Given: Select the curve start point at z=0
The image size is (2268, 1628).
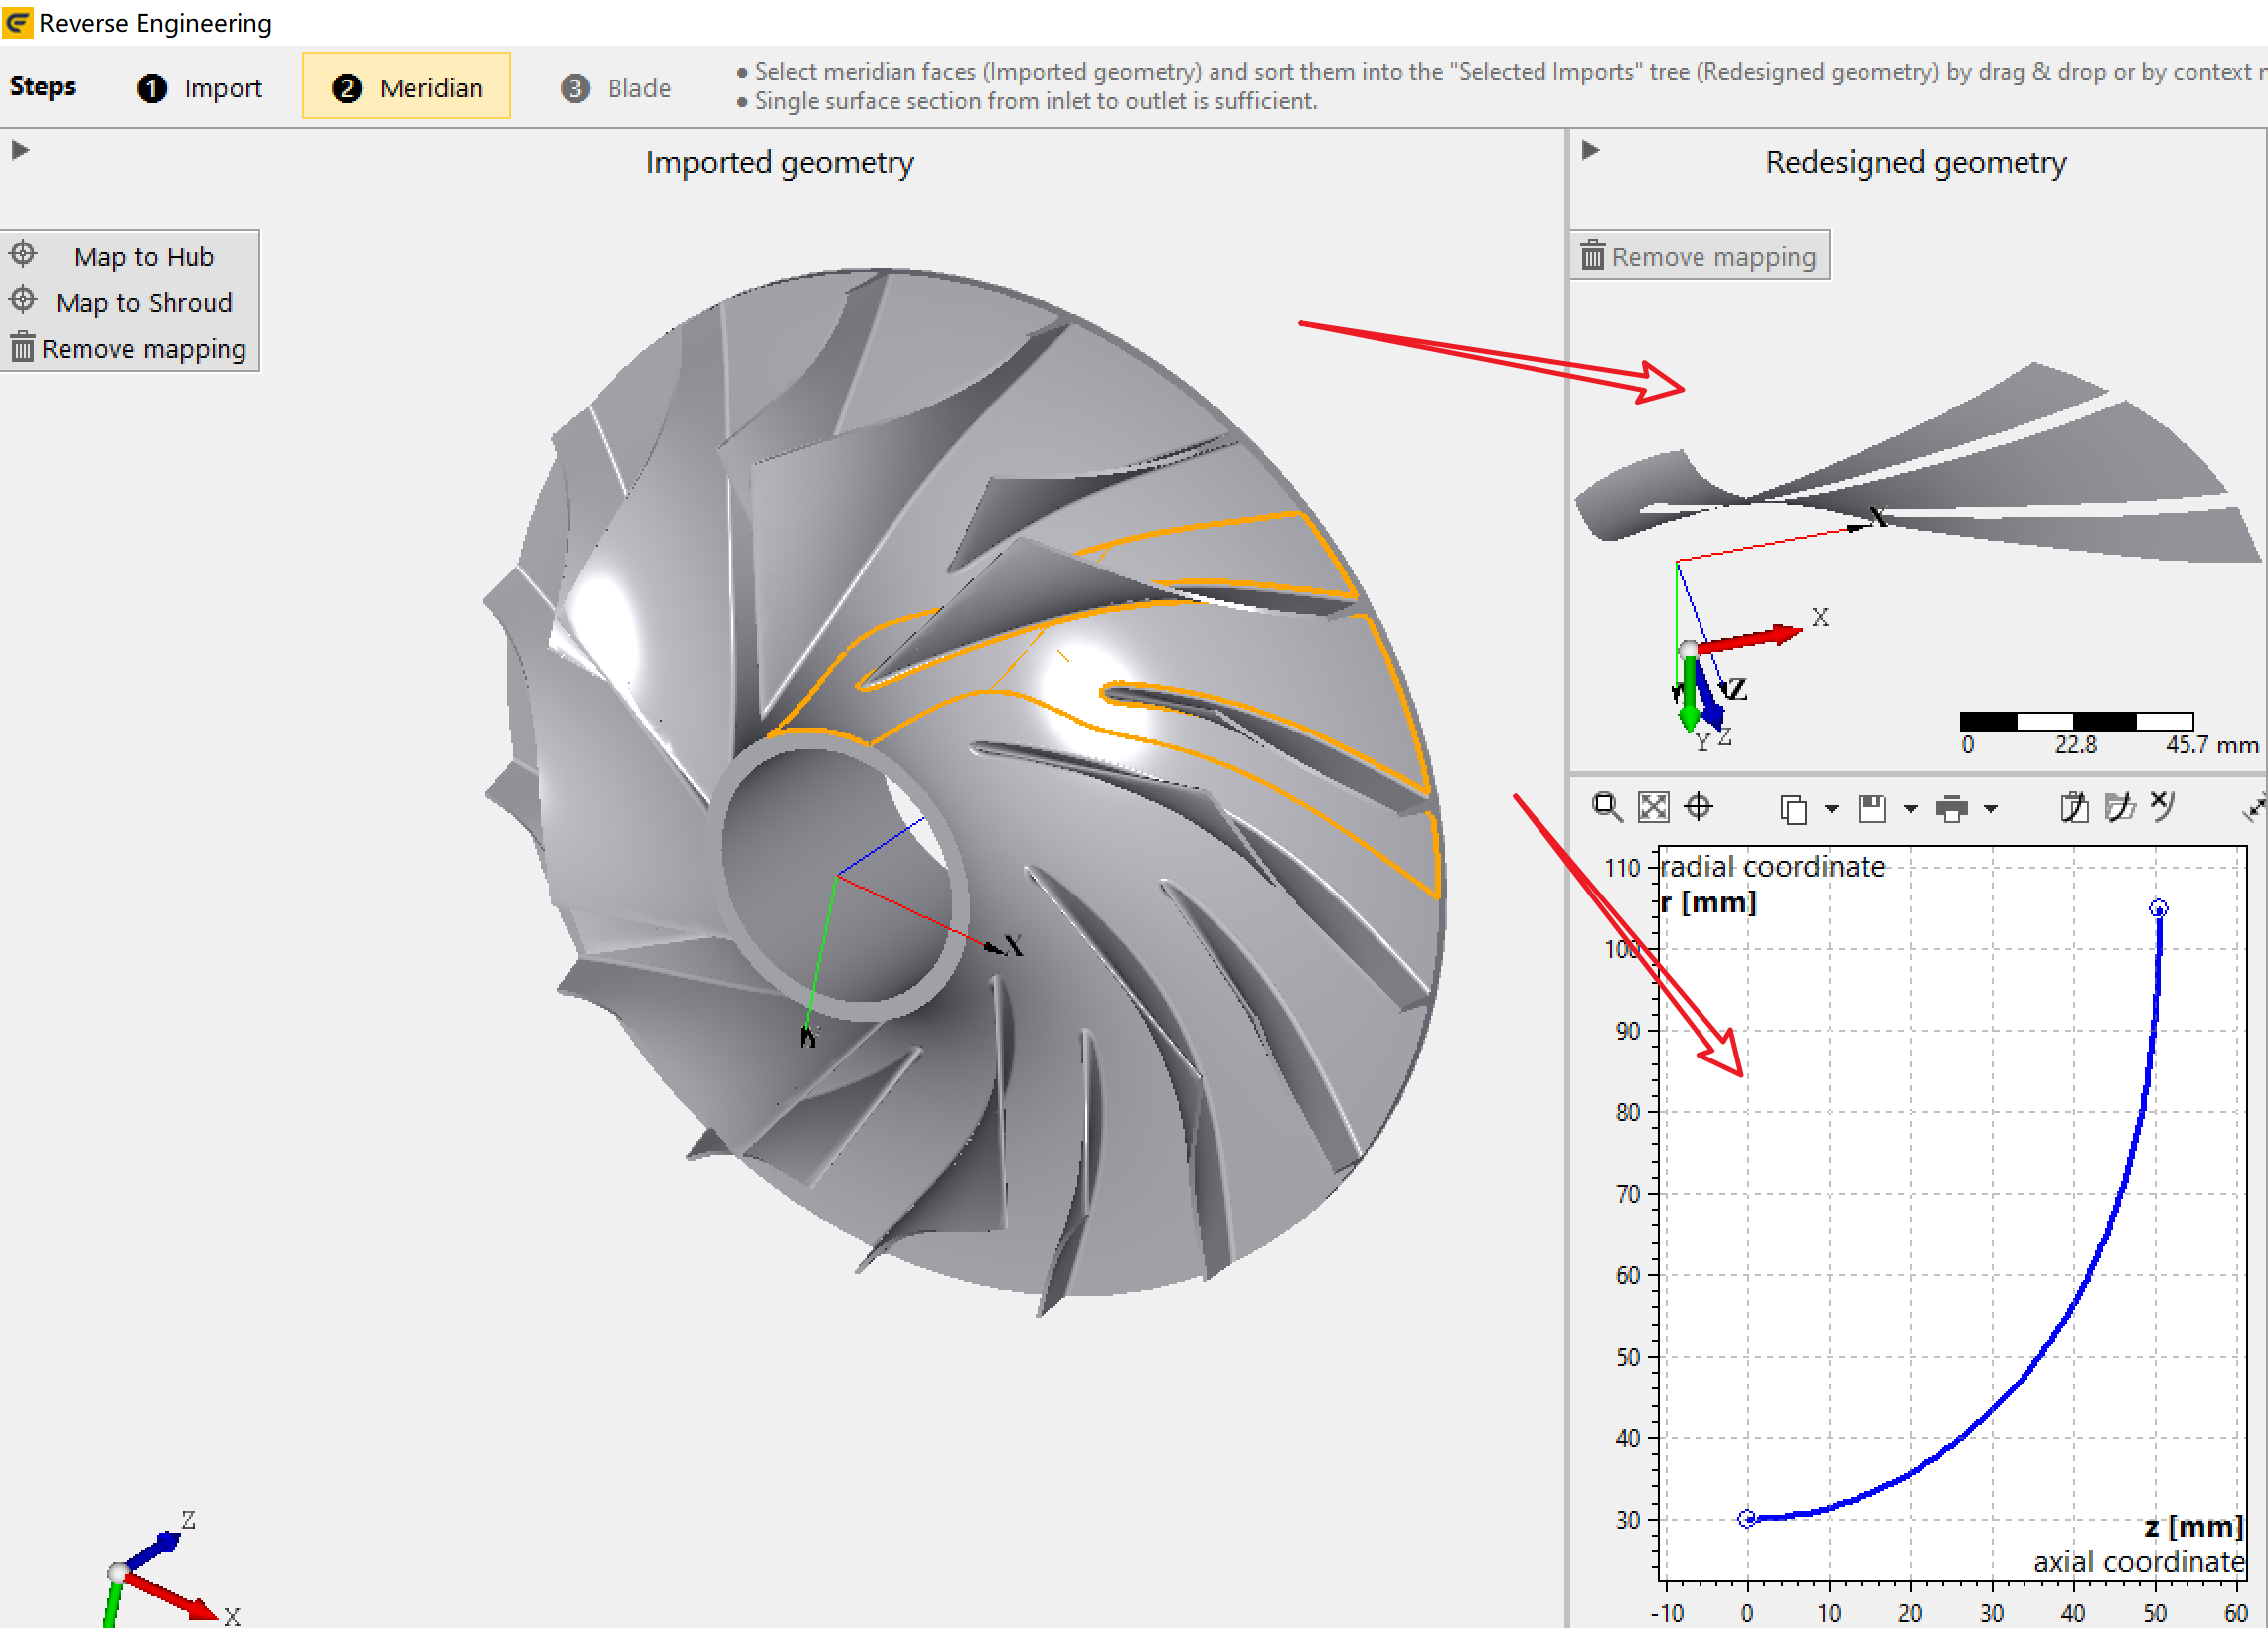Looking at the screenshot, I should click(x=1747, y=1518).
